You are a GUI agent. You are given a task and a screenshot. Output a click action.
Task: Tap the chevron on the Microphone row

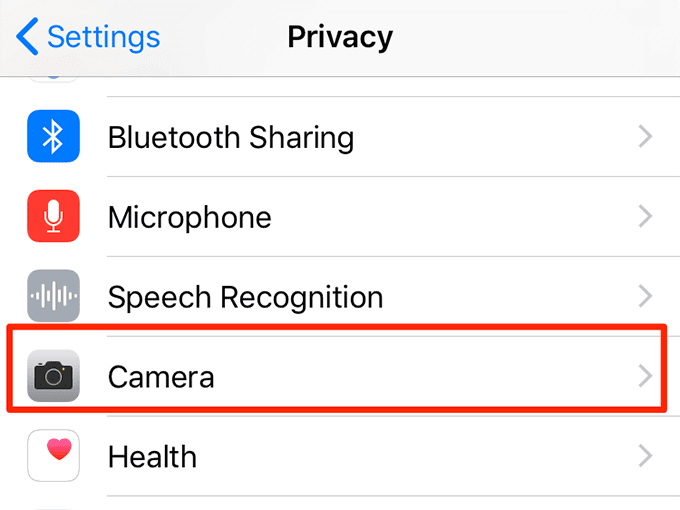pos(645,217)
